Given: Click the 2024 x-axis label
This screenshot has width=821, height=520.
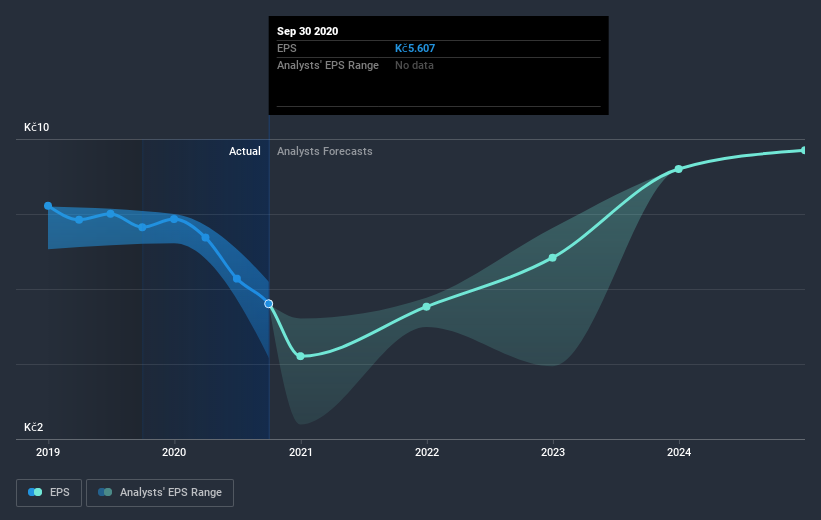Looking at the screenshot, I should click(x=679, y=453).
